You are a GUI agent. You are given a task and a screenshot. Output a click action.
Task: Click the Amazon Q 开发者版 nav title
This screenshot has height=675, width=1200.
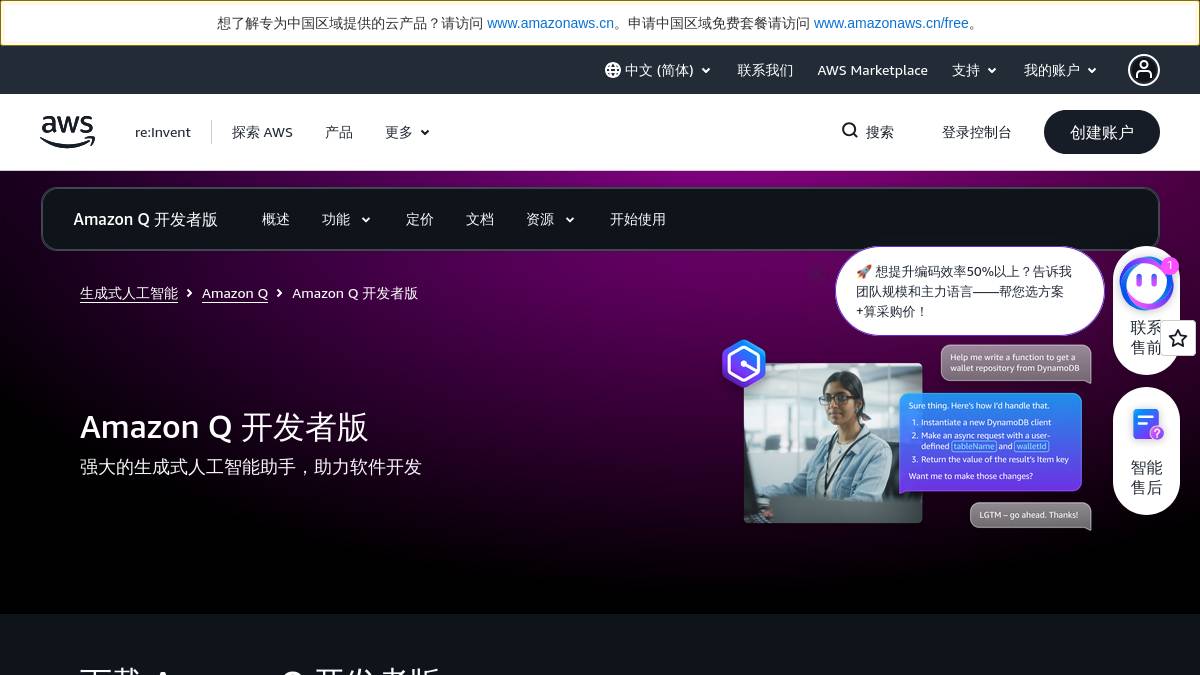click(145, 219)
